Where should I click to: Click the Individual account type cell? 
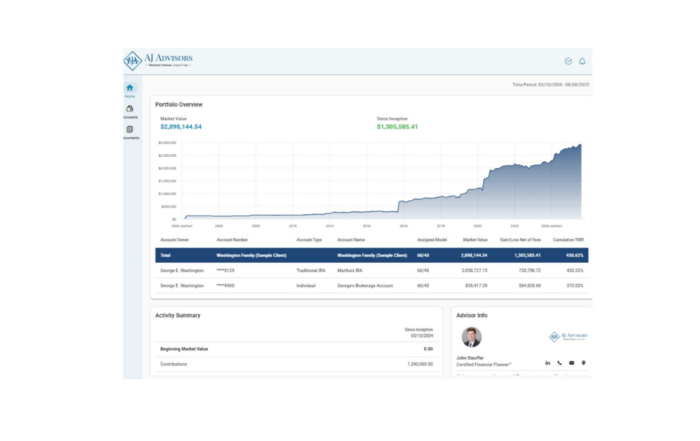[306, 286]
